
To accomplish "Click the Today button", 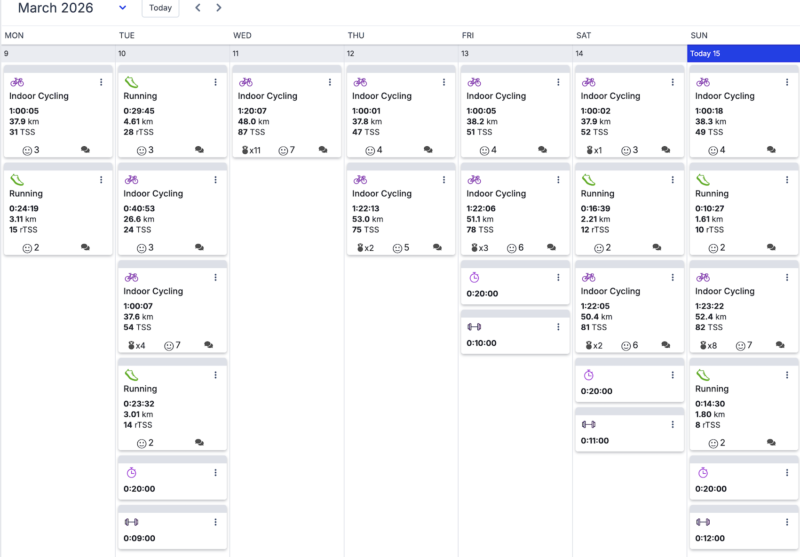I will click(x=161, y=8).
